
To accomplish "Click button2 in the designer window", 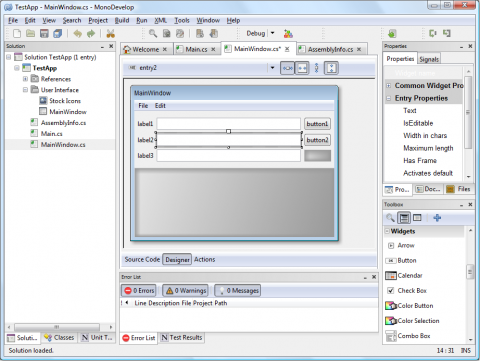I will pyautogui.click(x=317, y=140).
